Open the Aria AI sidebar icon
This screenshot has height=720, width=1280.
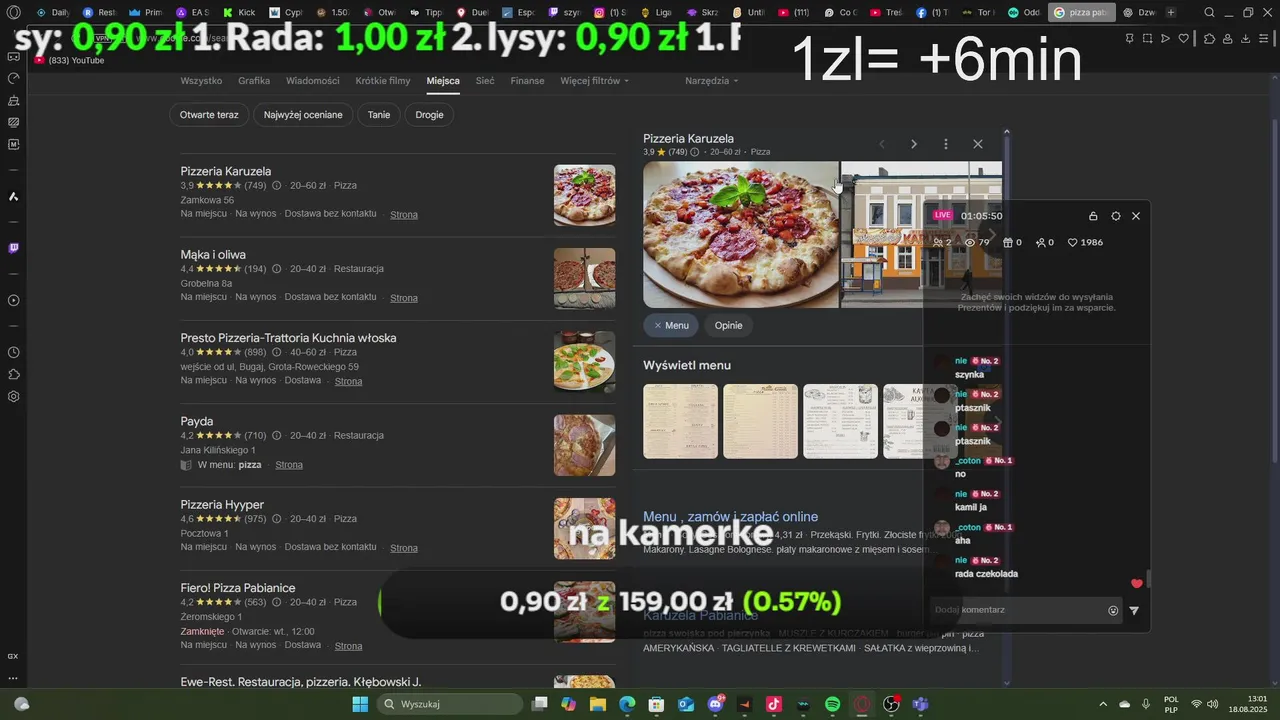[14, 196]
